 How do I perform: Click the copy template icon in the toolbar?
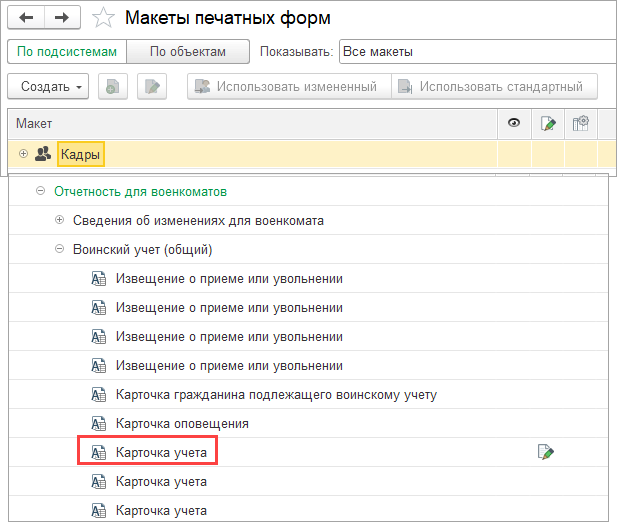(112, 86)
